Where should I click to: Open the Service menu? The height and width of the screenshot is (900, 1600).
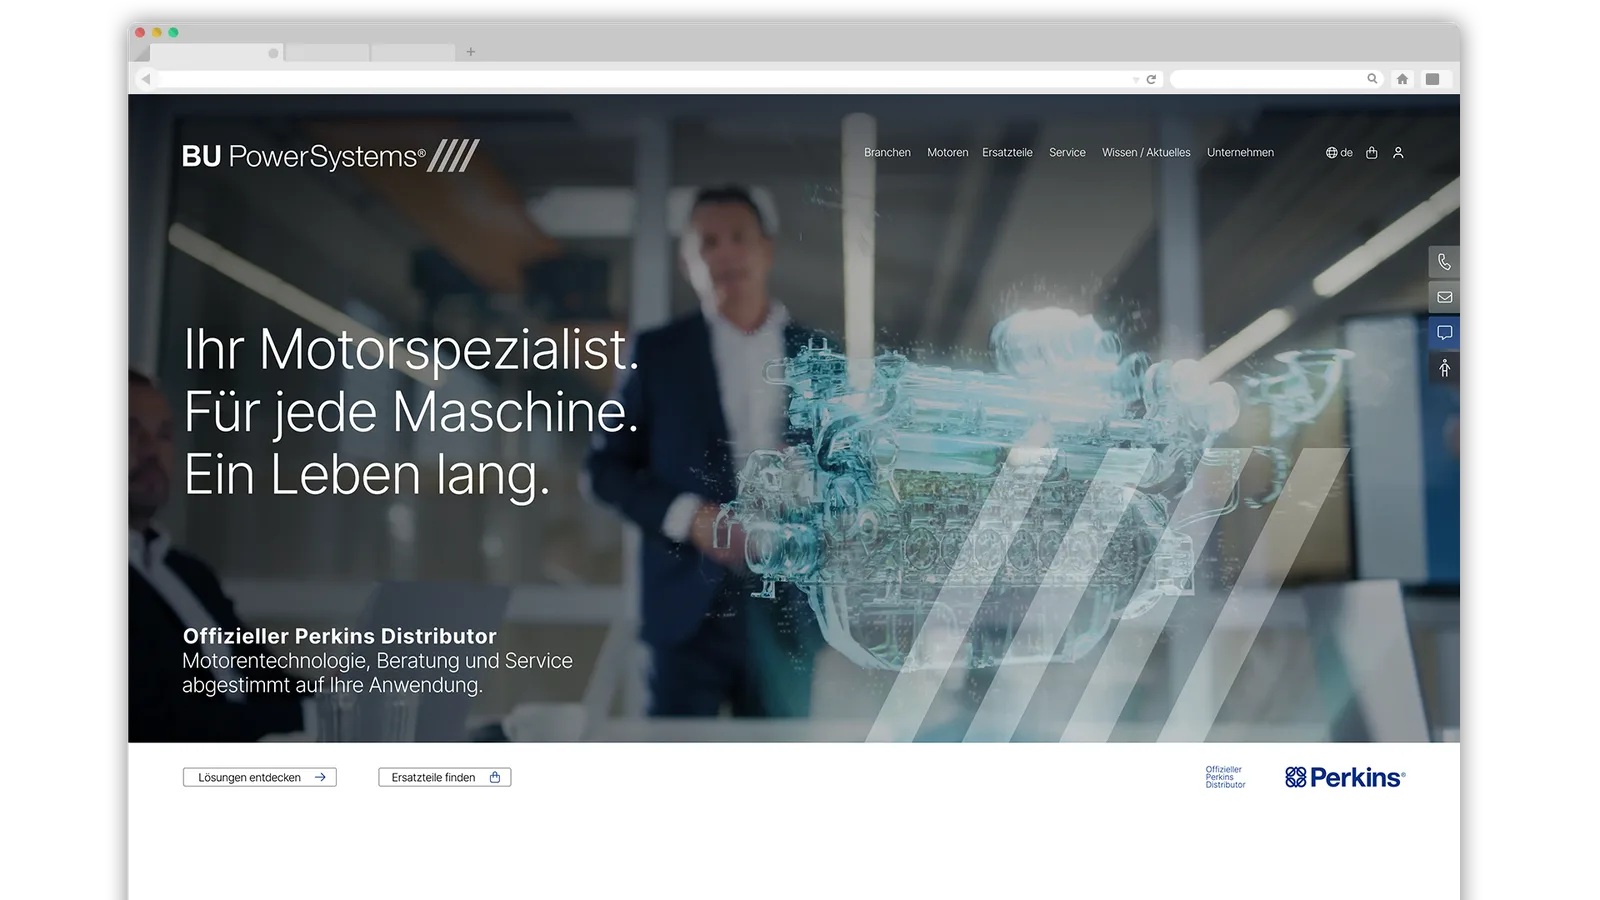1067,153
